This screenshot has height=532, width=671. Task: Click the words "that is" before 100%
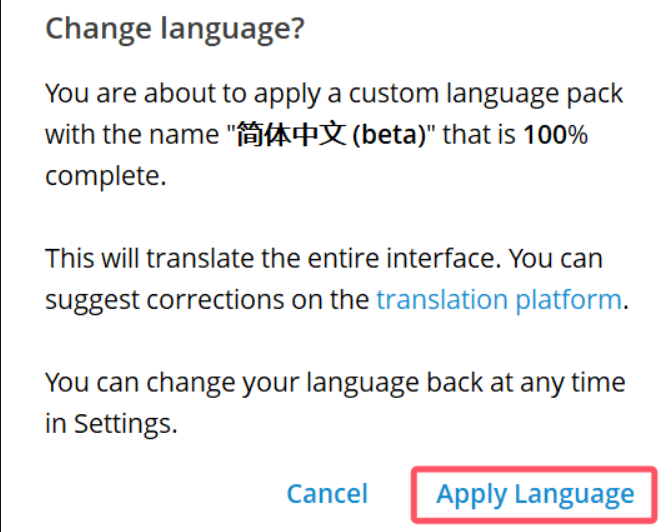click(x=478, y=135)
